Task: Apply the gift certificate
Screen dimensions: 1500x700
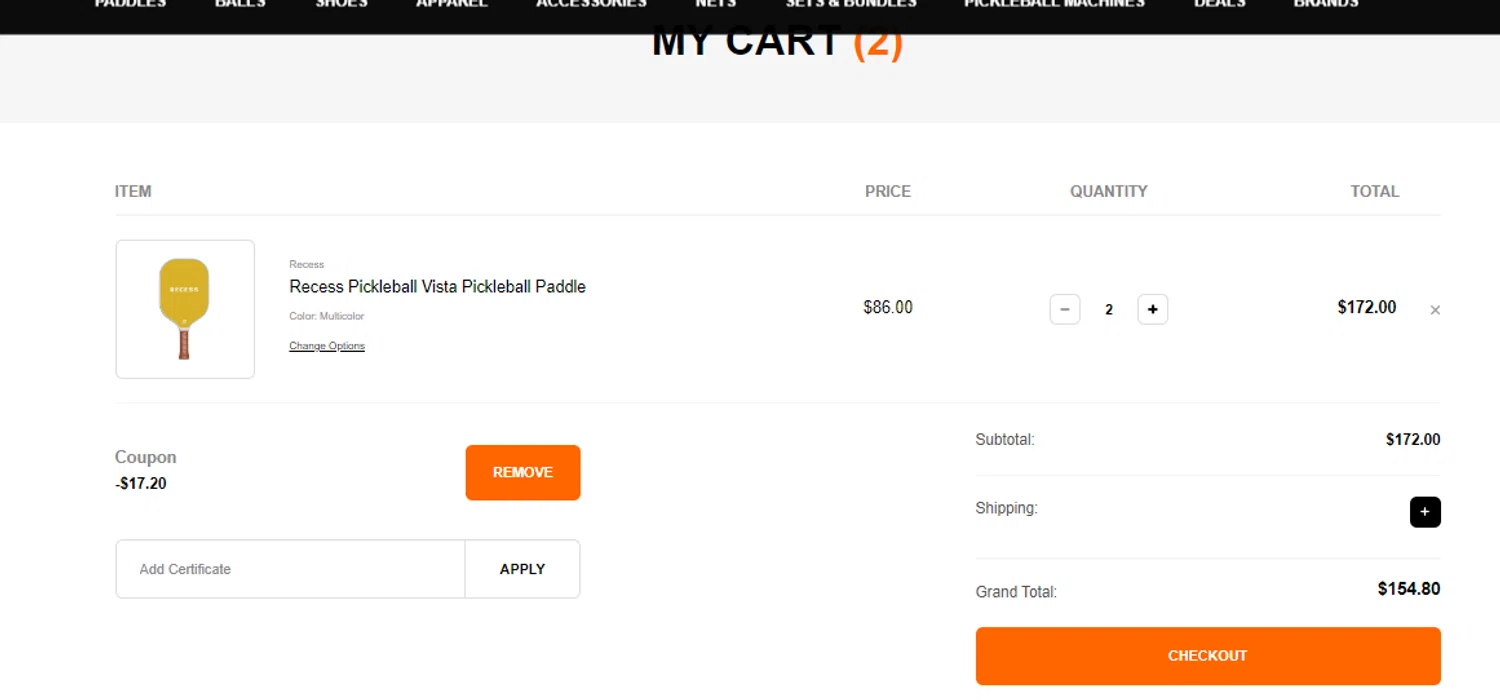Action: (x=522, y=569)
